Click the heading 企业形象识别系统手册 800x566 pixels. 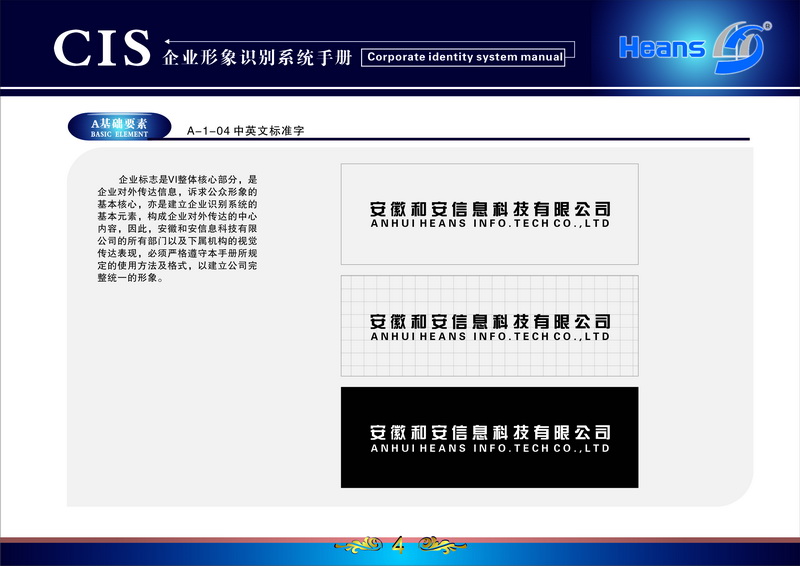coord(258,58)
